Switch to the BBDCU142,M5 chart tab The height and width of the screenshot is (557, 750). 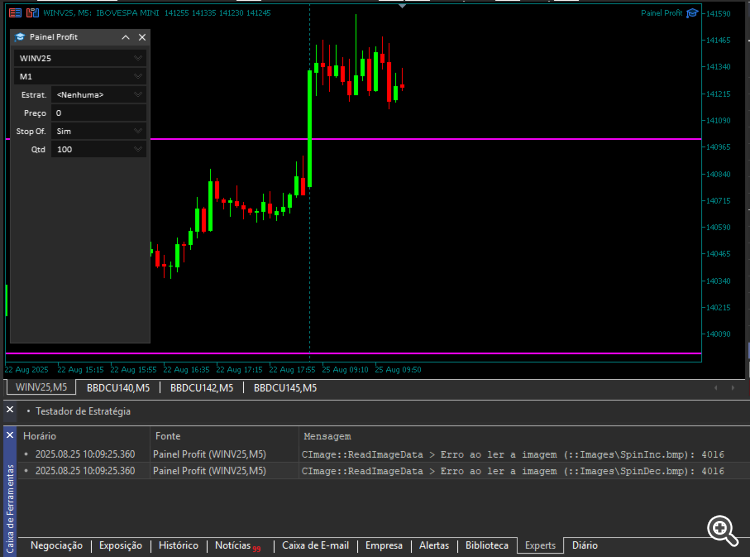202,388
